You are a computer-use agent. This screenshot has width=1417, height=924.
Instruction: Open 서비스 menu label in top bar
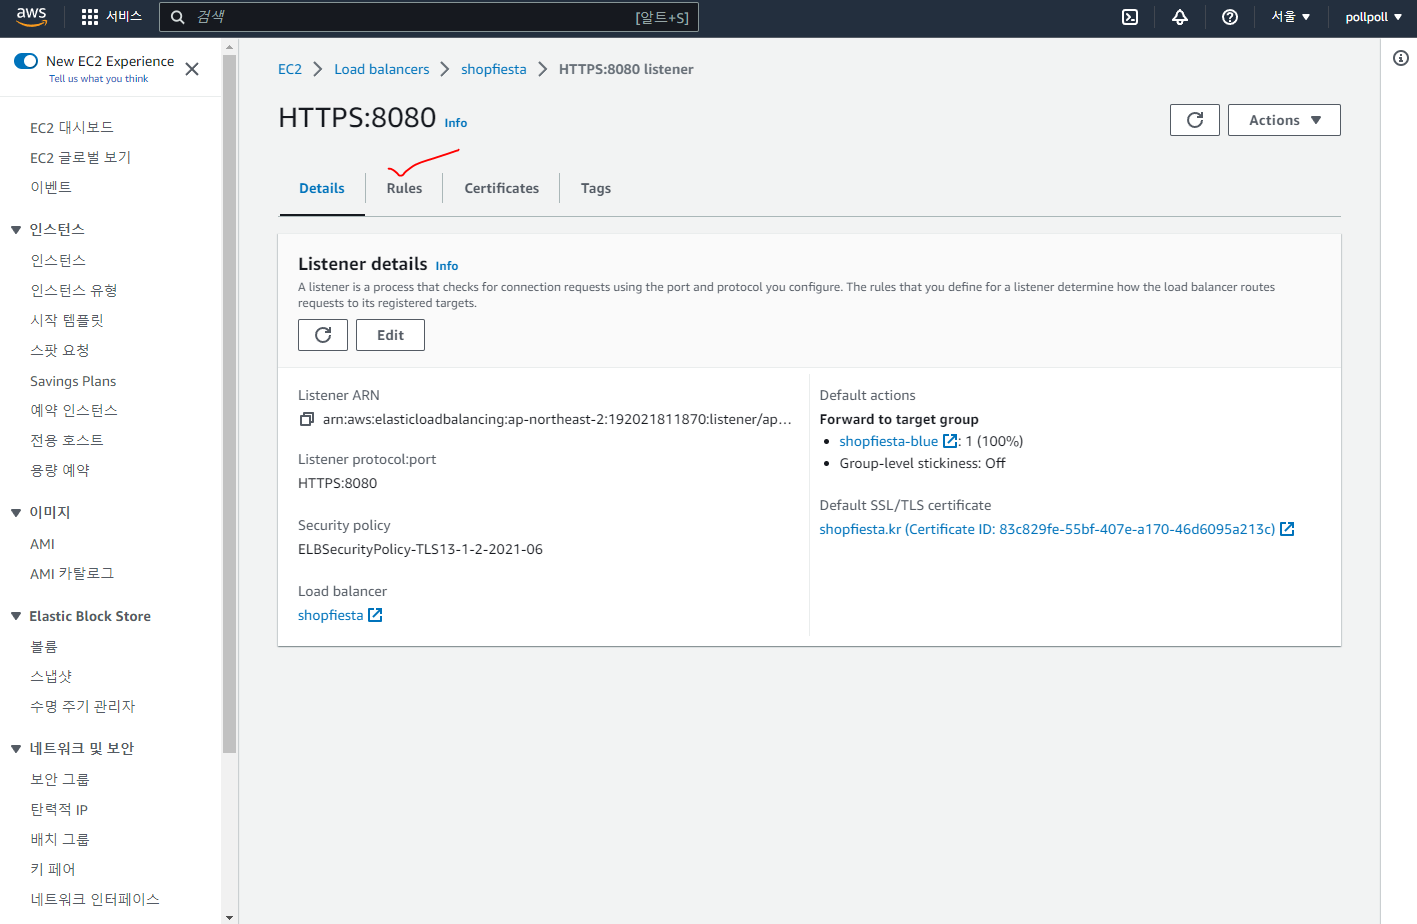tap(124, 17)
